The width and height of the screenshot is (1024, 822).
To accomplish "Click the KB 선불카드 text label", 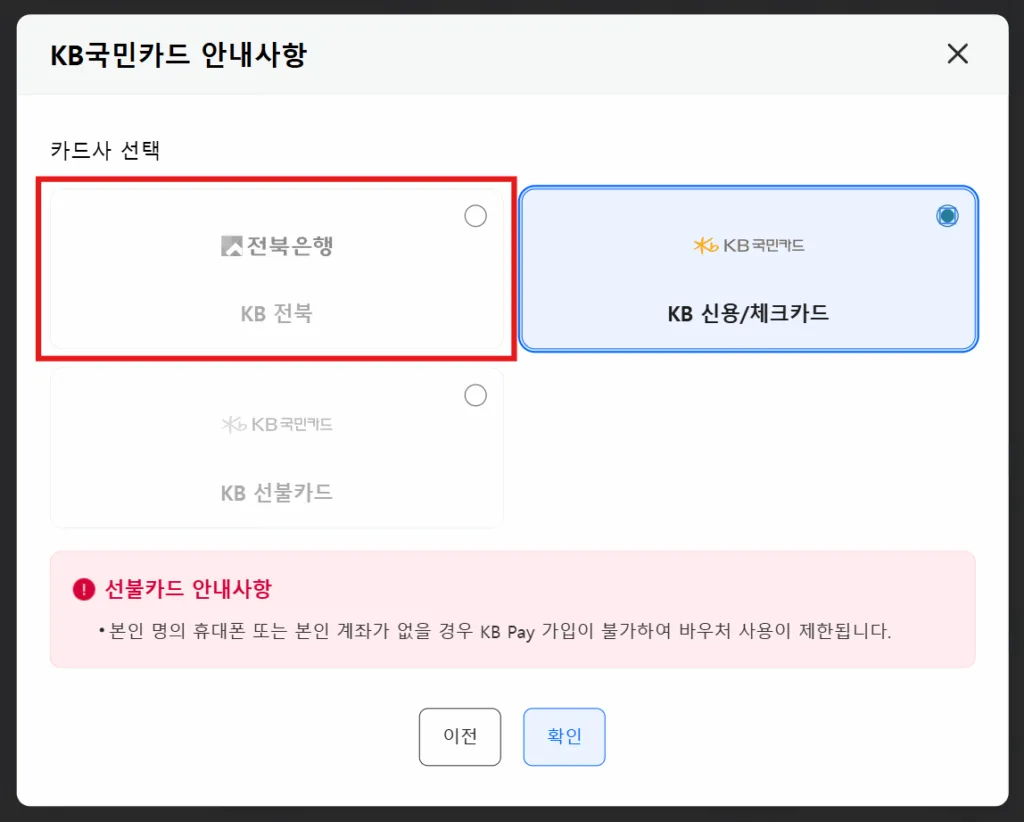I will tap(275, 492).
